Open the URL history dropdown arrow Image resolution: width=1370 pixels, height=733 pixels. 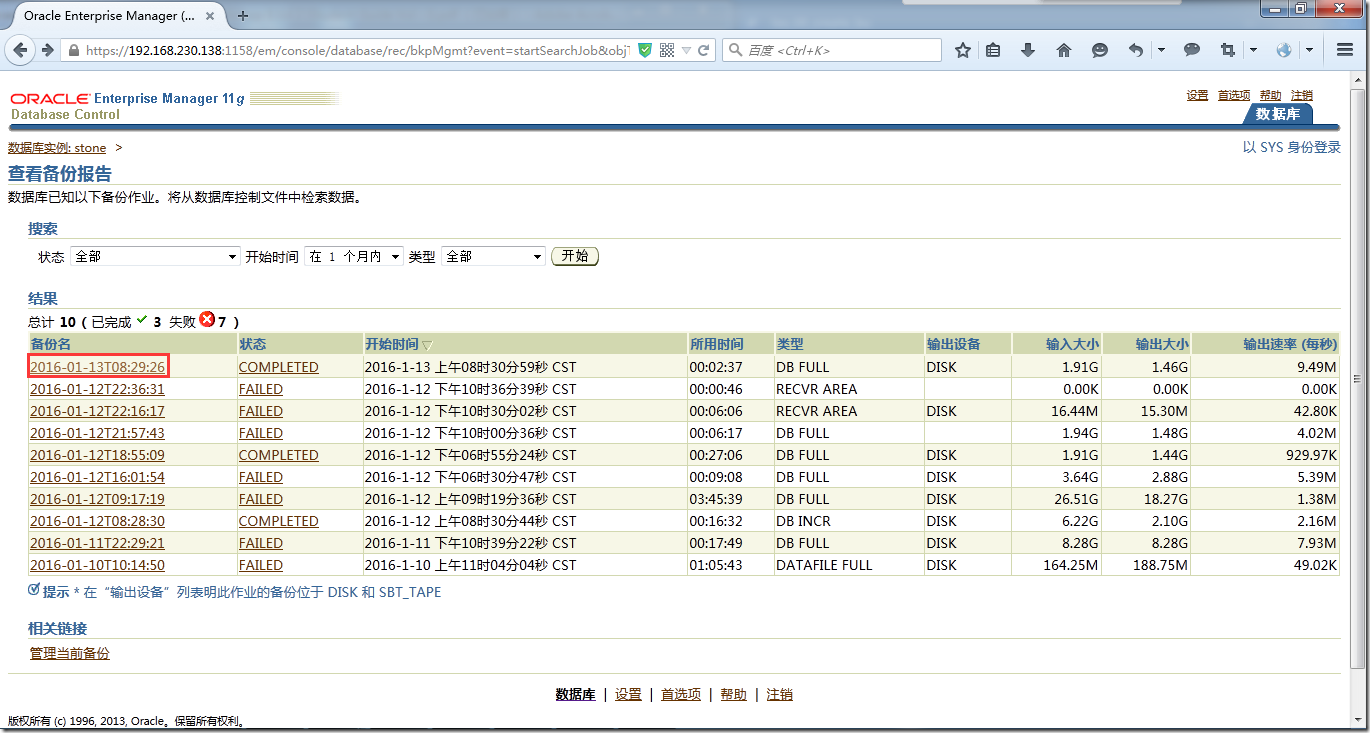[687, 50]
